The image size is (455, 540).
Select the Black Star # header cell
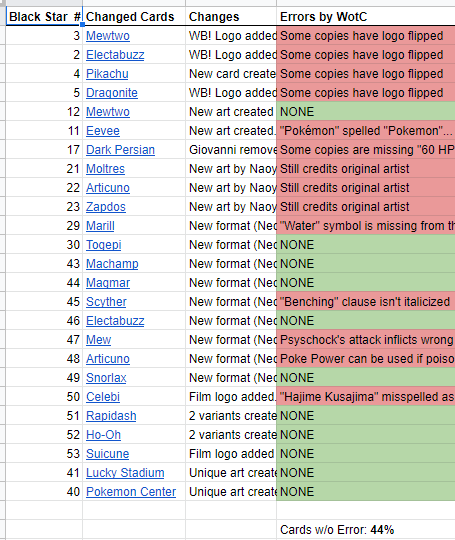pos(44,17)
